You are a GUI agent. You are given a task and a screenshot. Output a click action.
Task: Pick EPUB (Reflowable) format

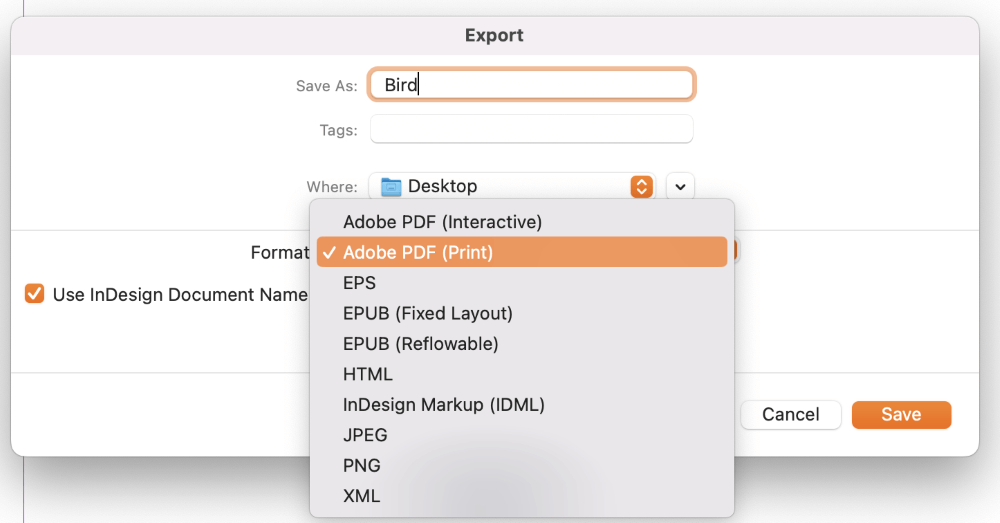(522, 344)
